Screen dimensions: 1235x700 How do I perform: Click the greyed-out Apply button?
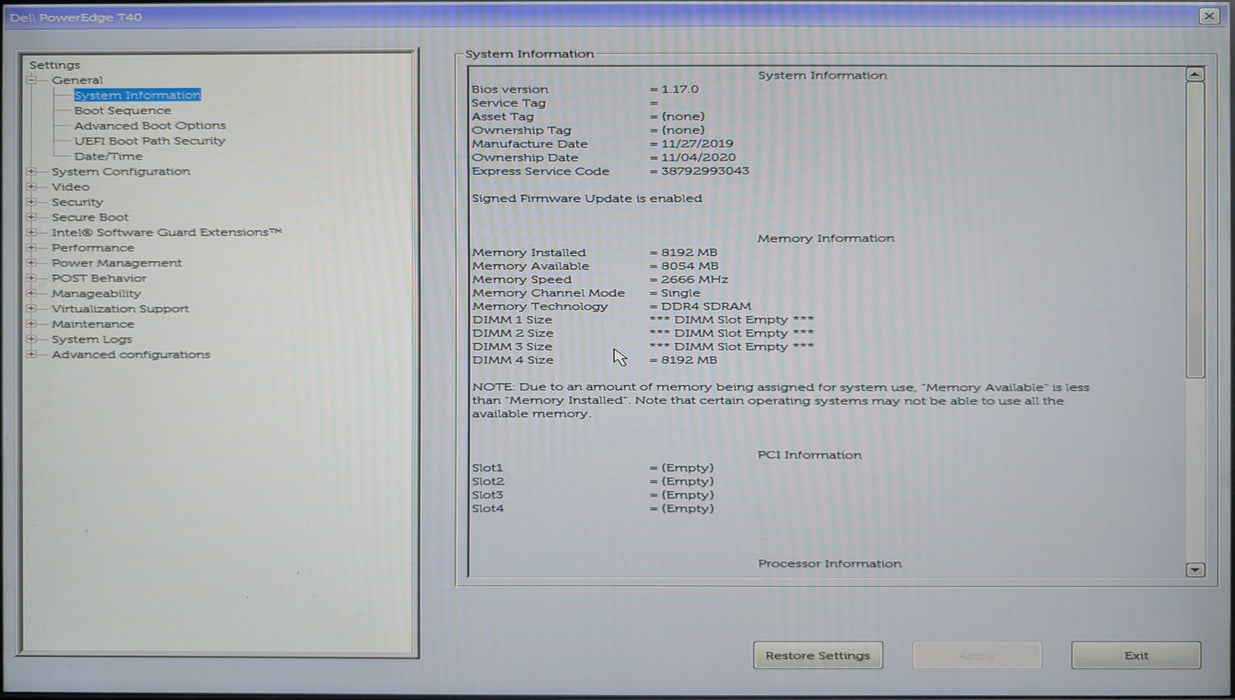(977, 656)
